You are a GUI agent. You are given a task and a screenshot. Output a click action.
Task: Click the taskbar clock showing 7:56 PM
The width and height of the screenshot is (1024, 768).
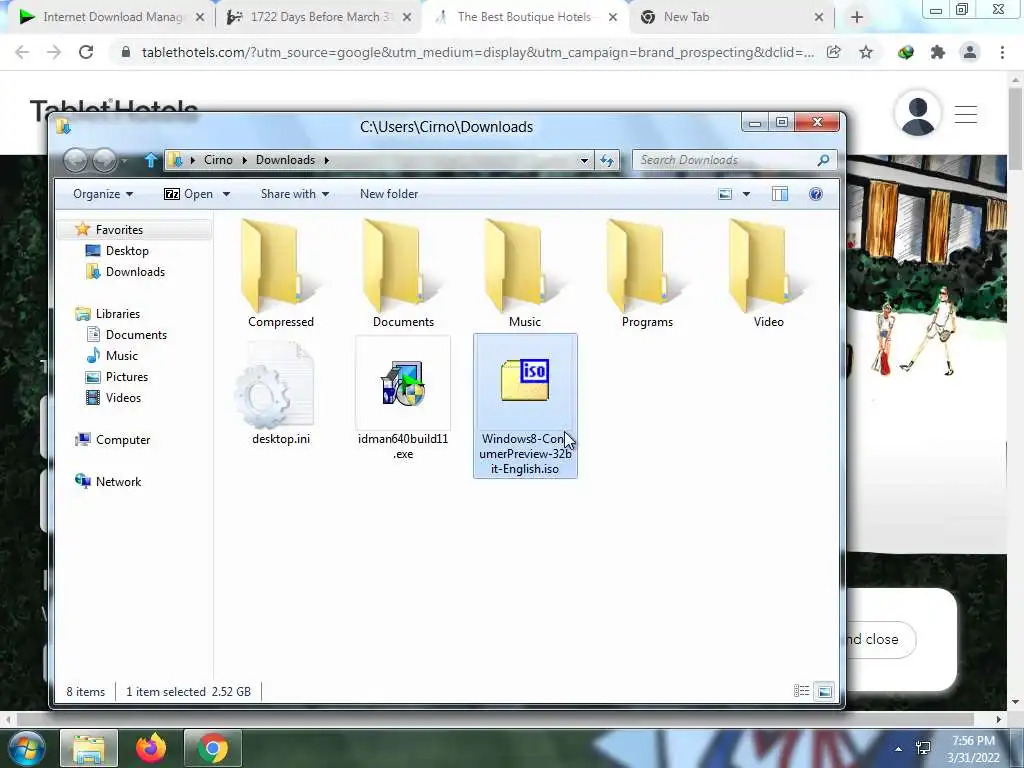pos(973,749)
